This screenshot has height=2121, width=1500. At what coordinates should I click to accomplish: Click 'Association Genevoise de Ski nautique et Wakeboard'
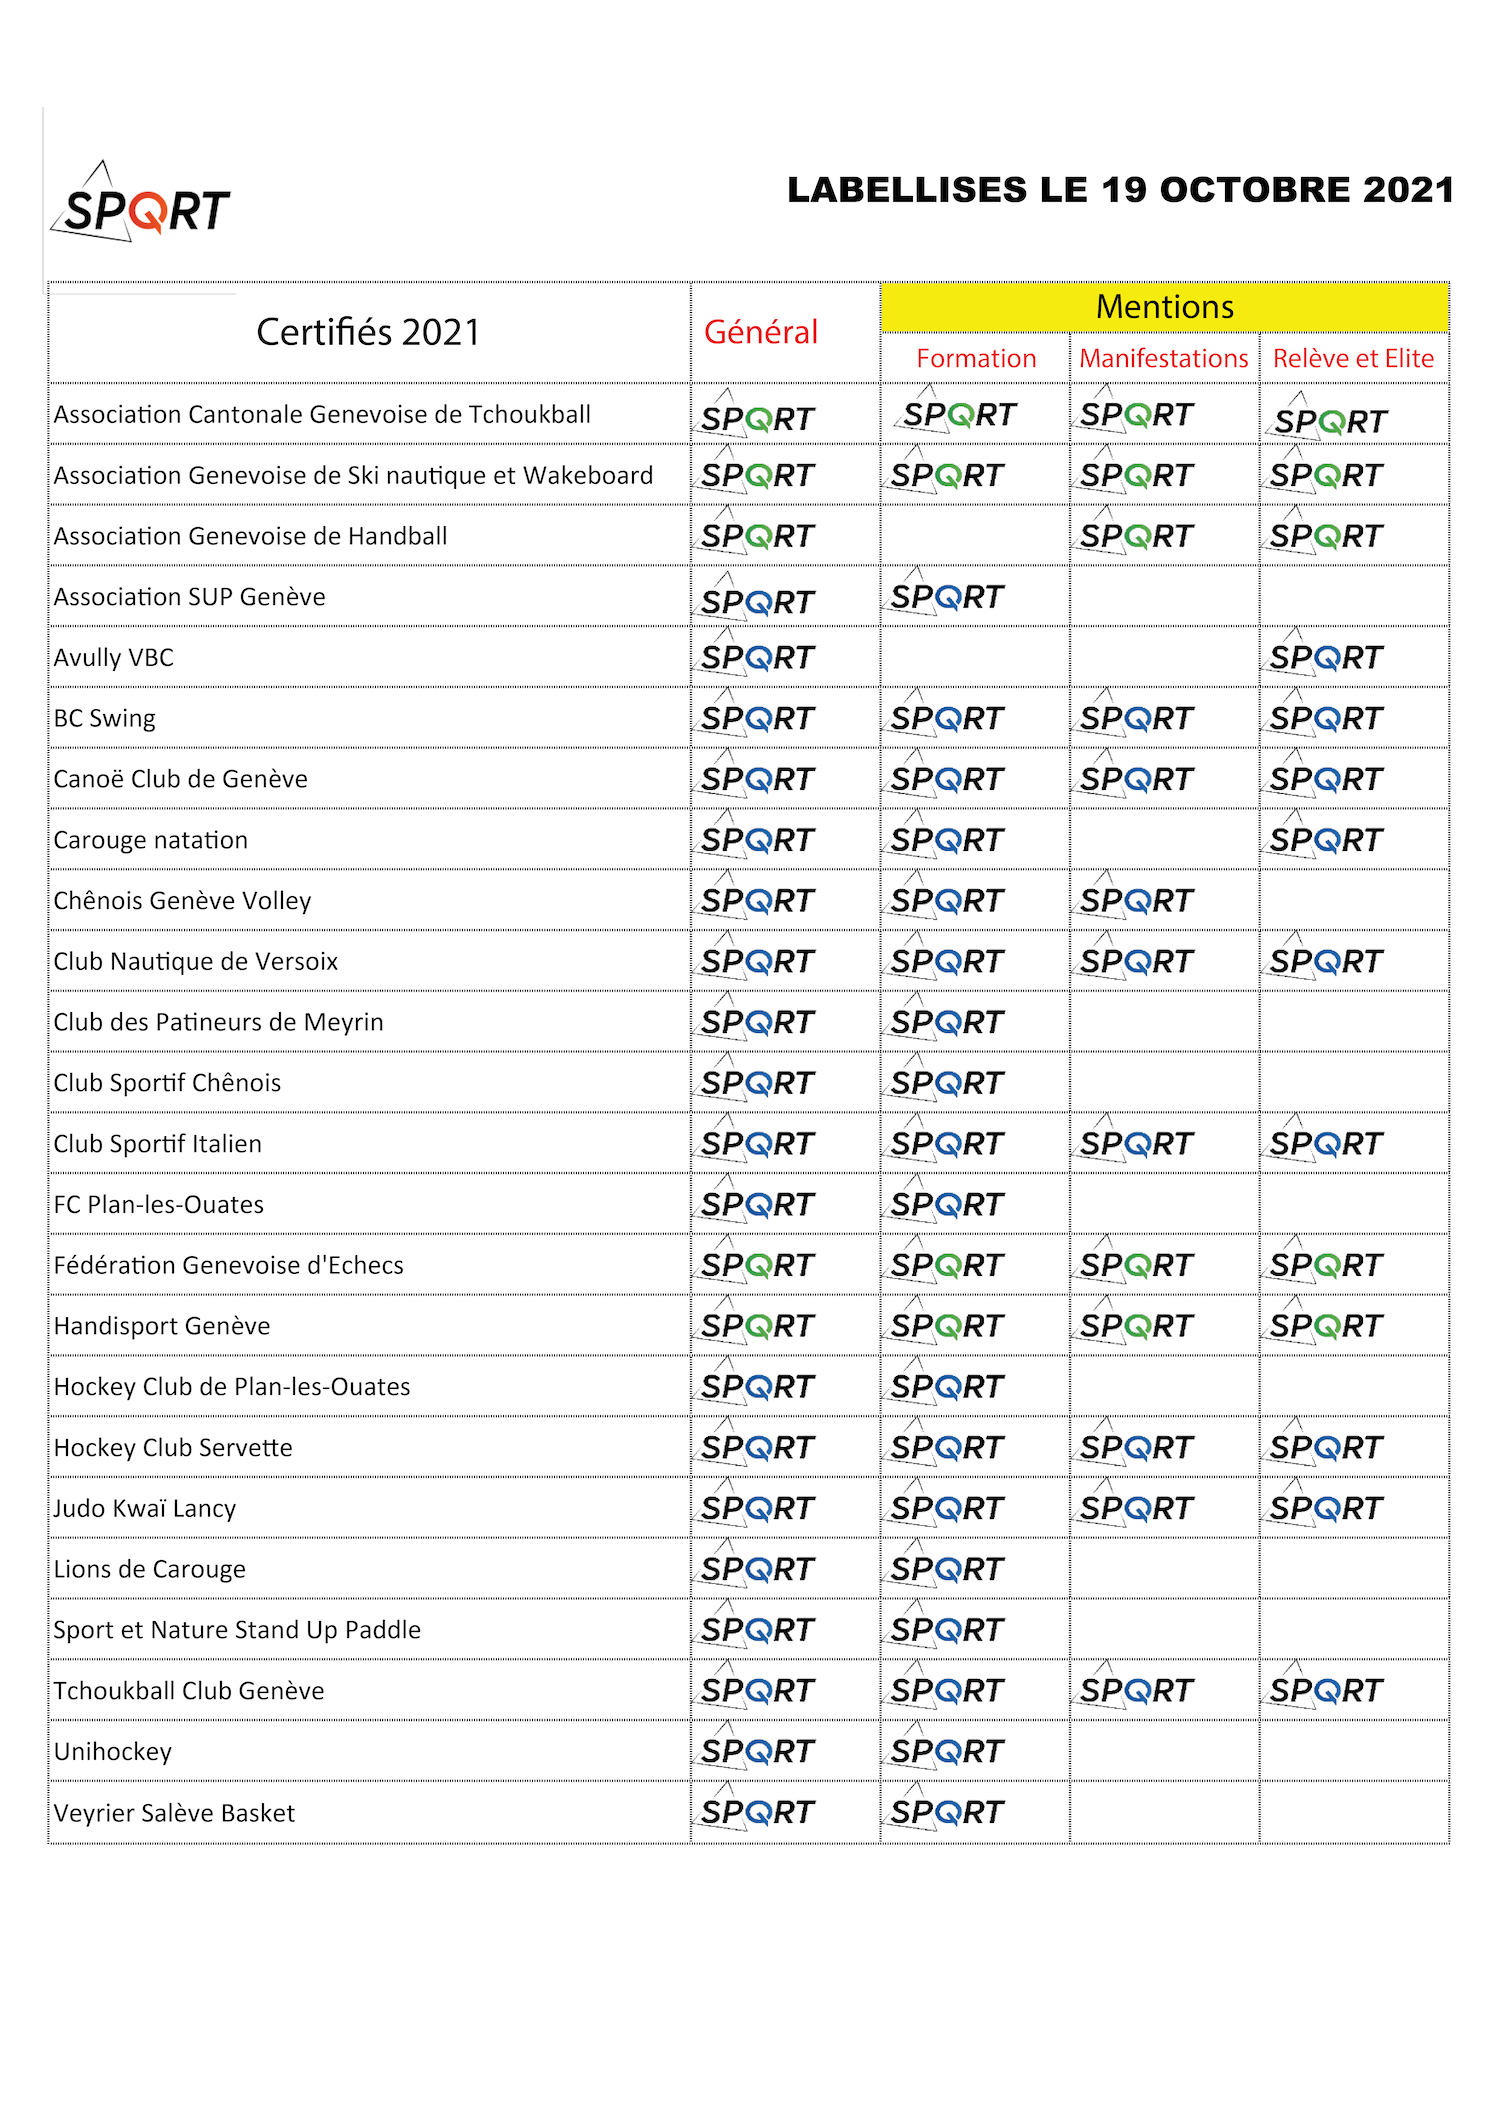(x=353, y=475)
